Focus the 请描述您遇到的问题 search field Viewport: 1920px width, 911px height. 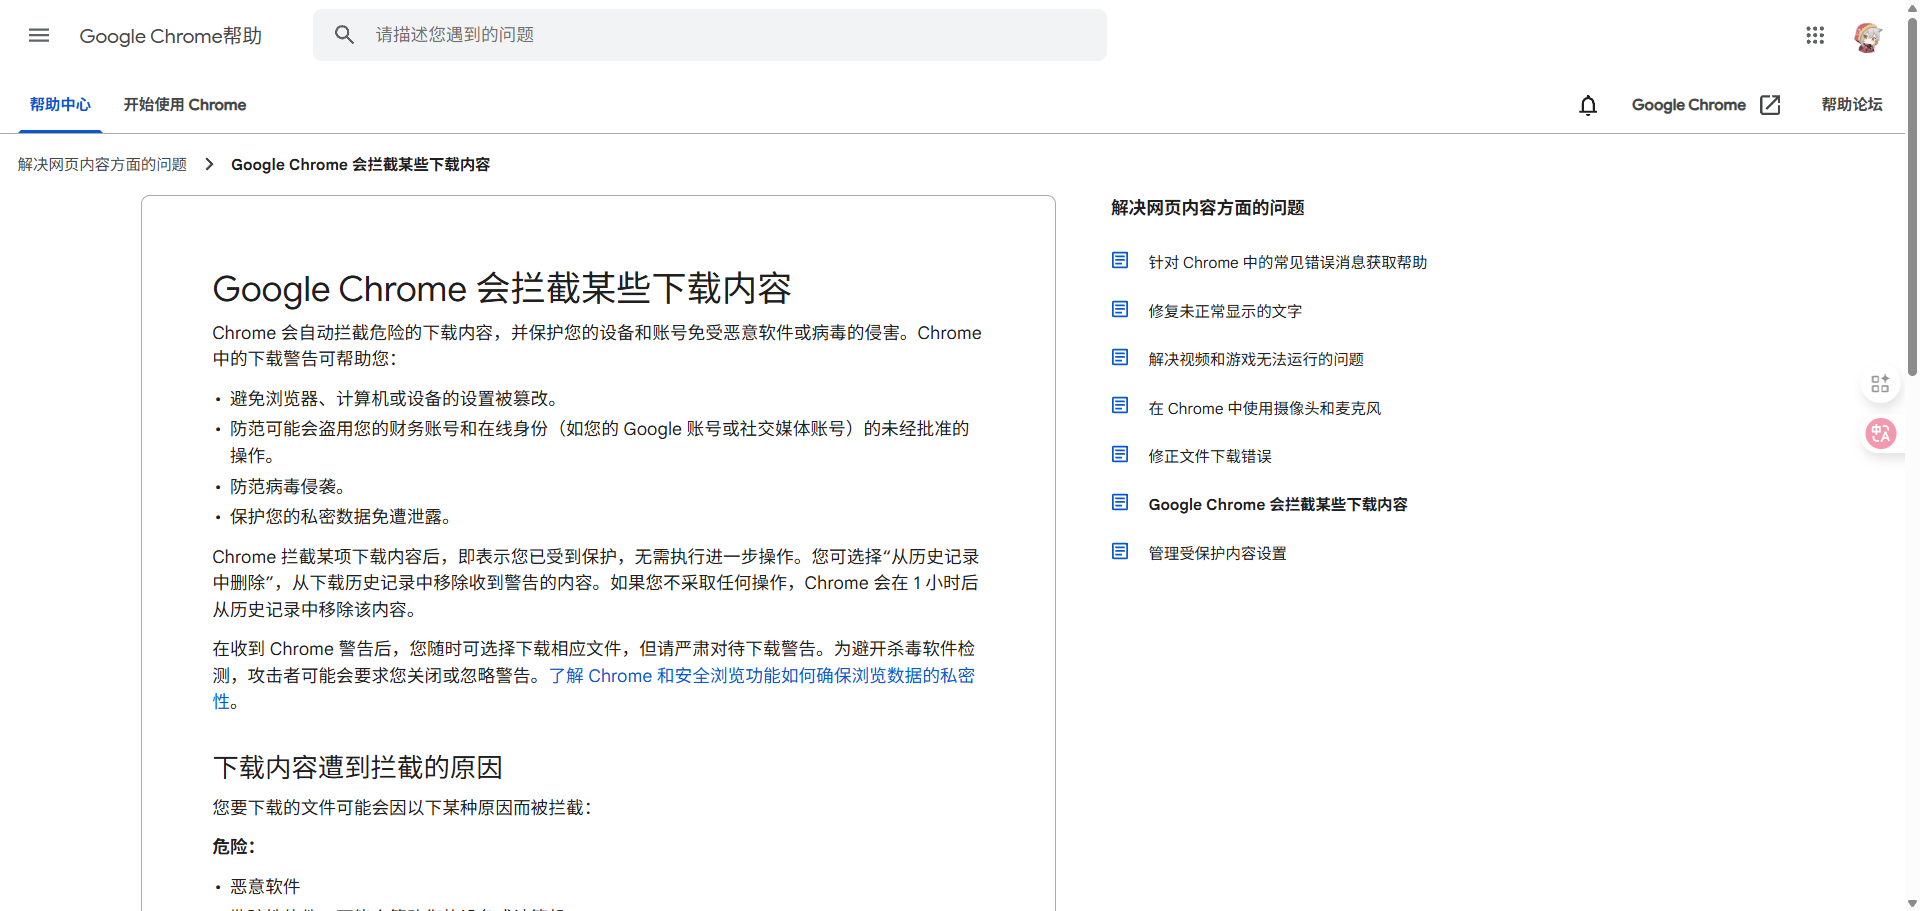pos(710,35)
